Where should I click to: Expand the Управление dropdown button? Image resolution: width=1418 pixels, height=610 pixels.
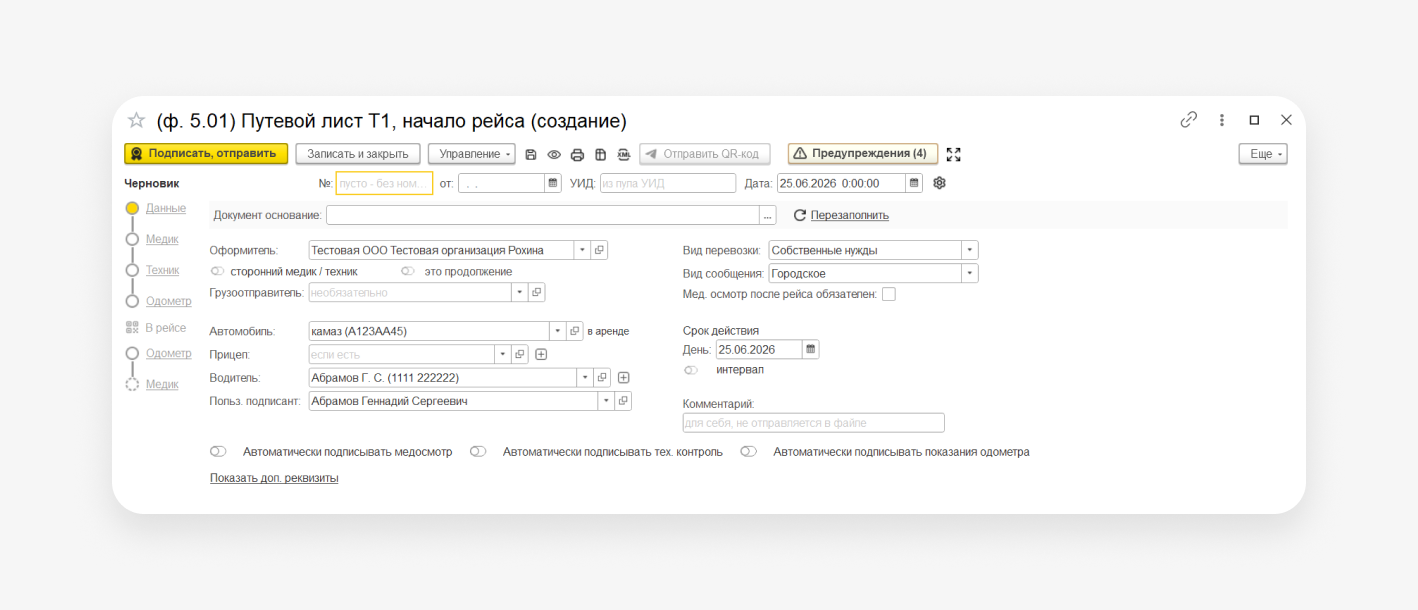coord(472,154)
